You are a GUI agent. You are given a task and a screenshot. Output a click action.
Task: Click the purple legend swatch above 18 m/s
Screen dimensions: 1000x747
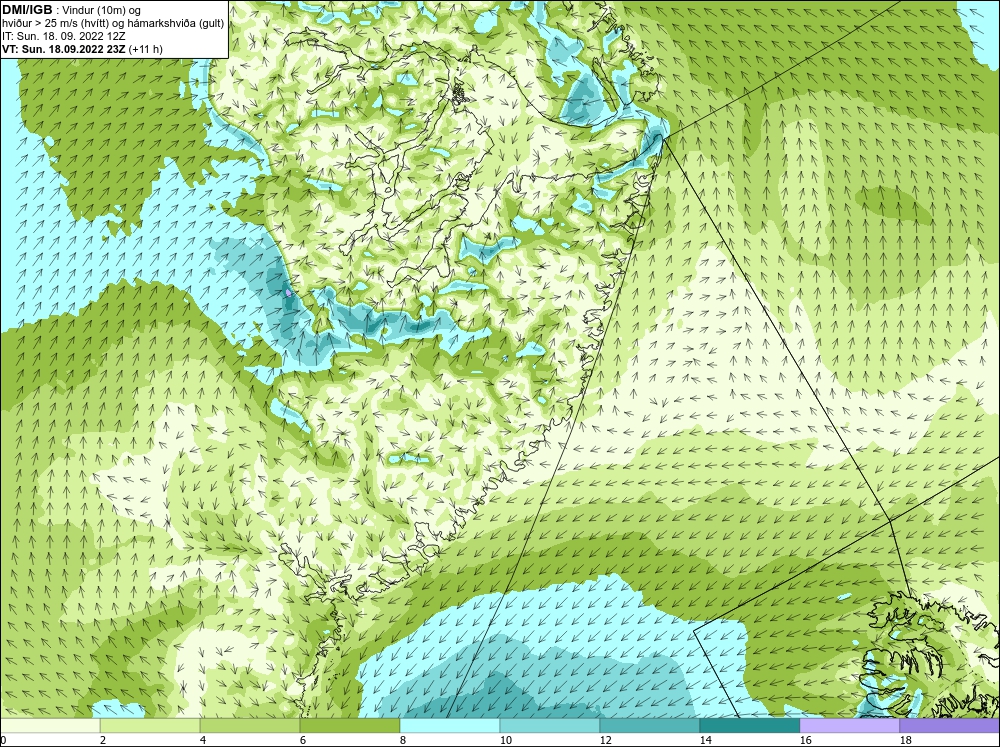[950, 725]
